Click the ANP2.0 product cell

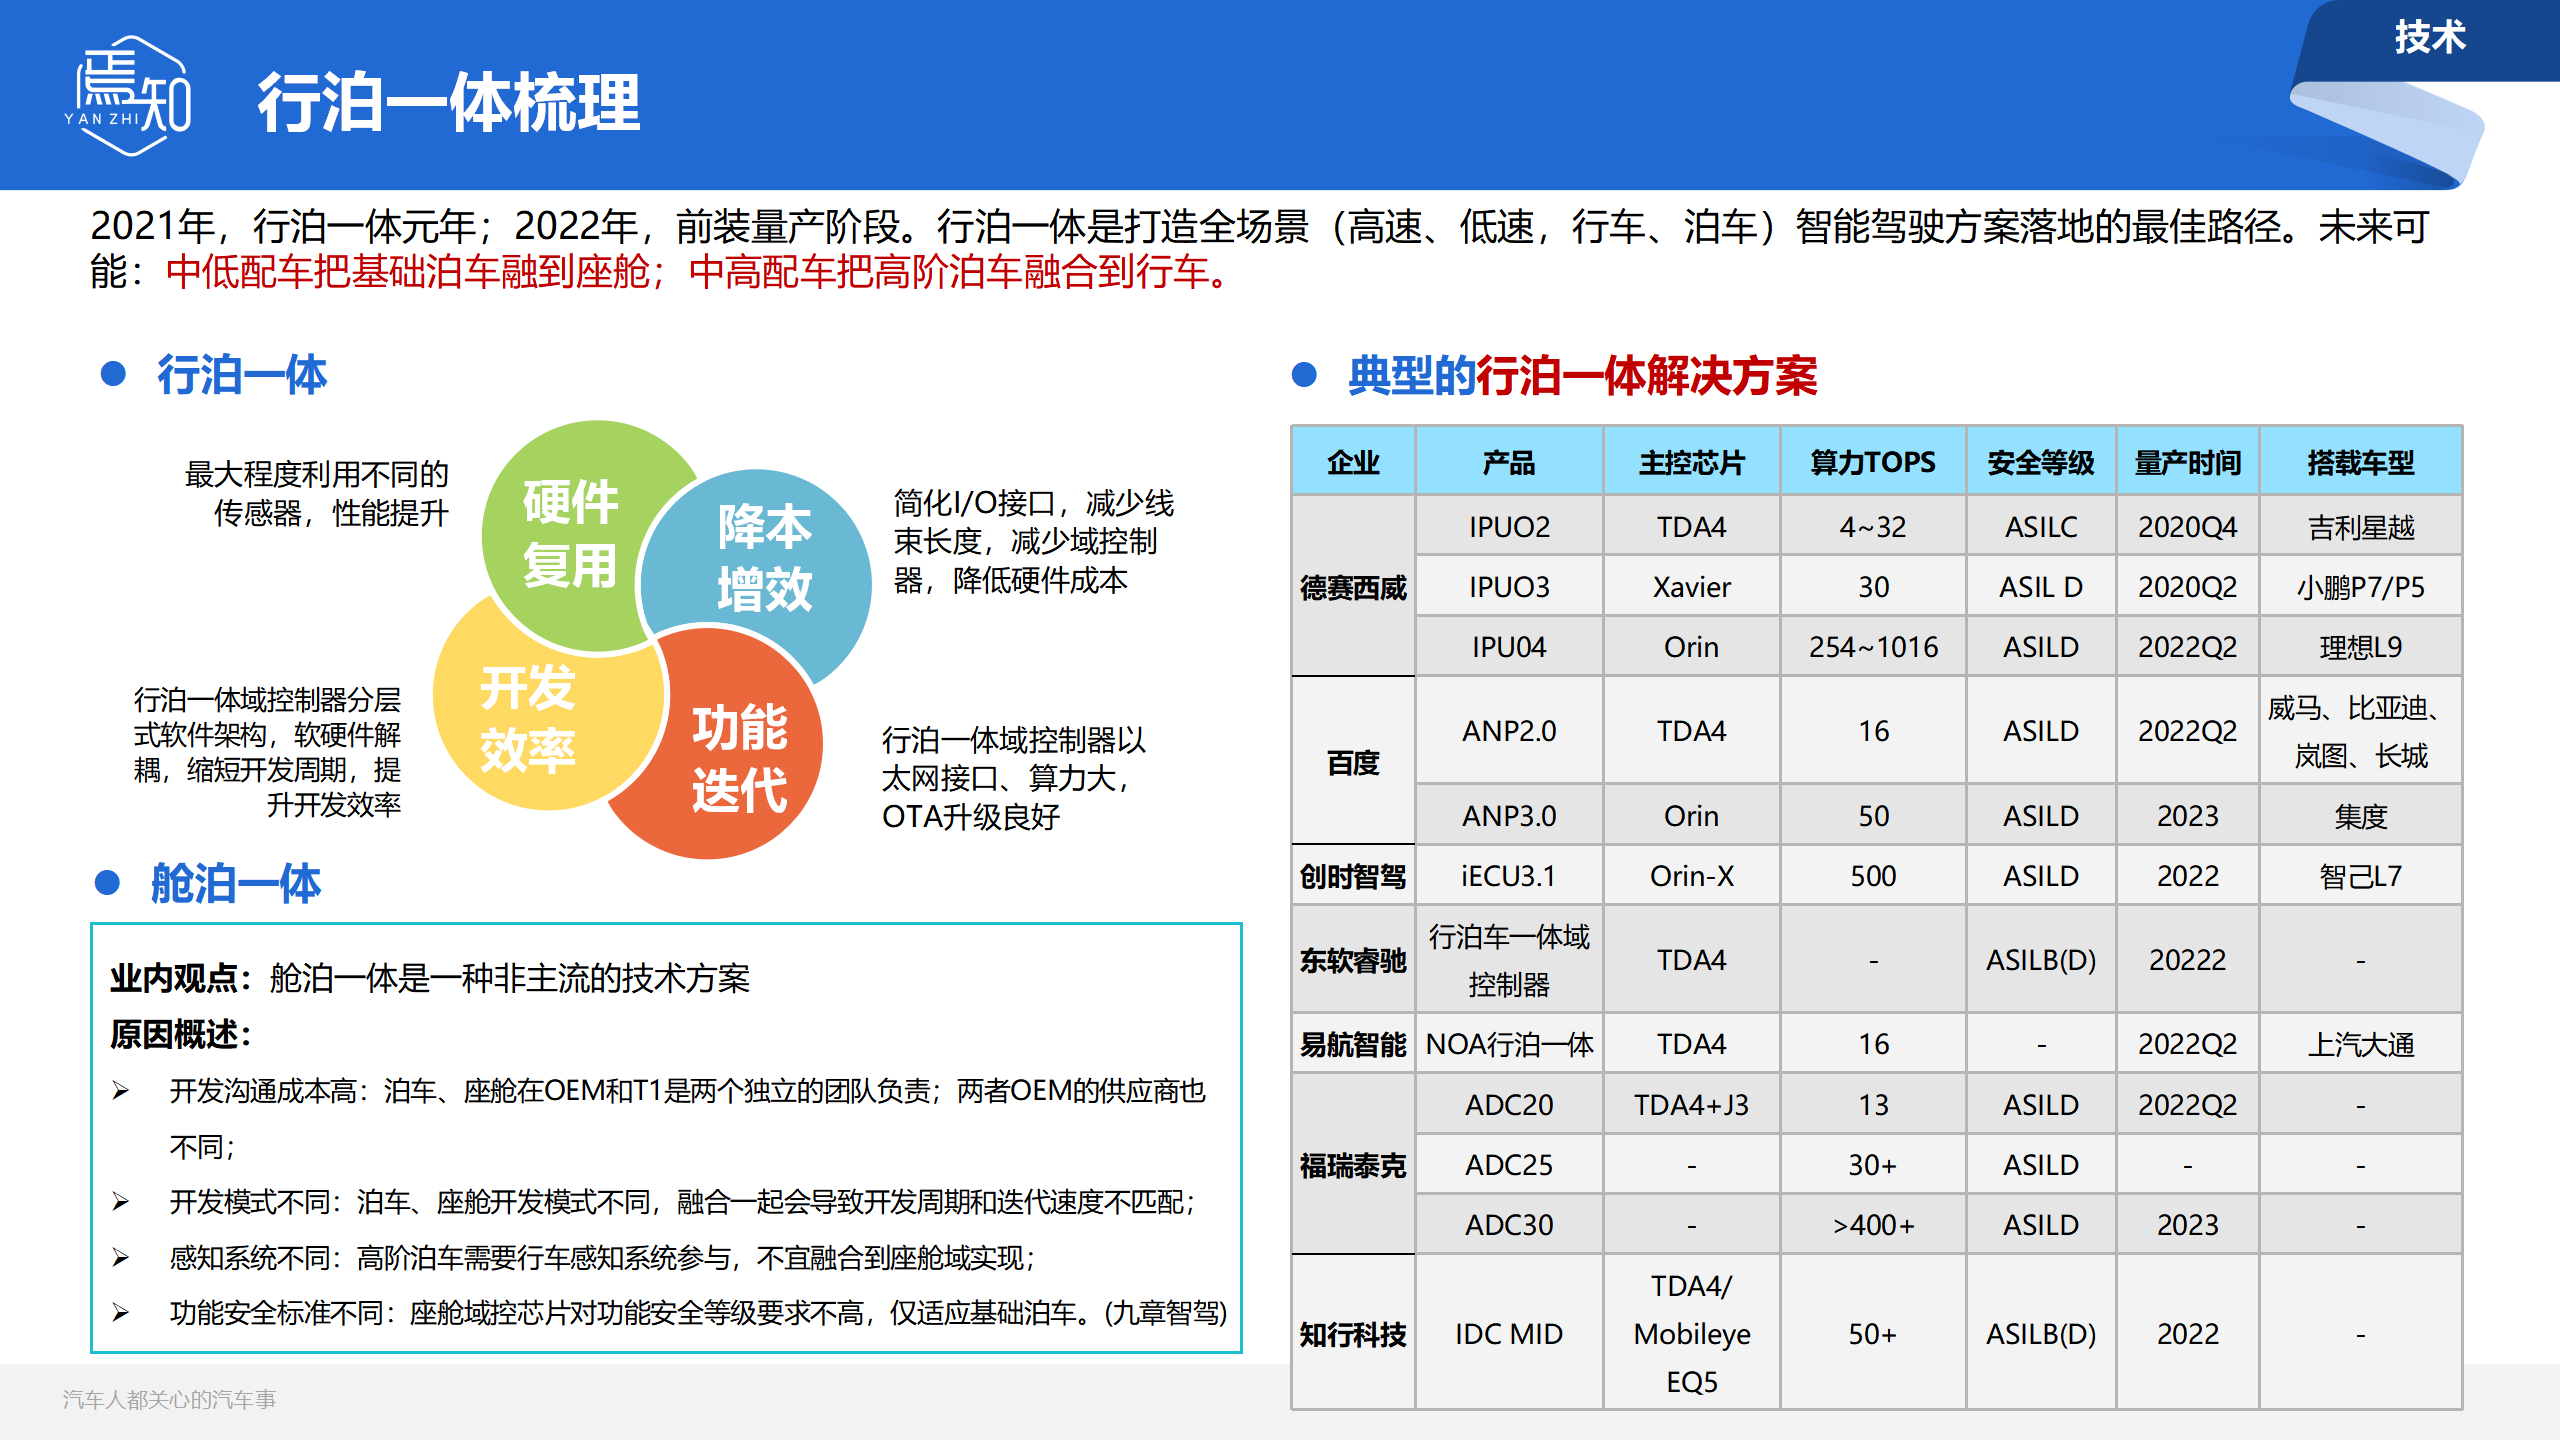point(1509,731)
